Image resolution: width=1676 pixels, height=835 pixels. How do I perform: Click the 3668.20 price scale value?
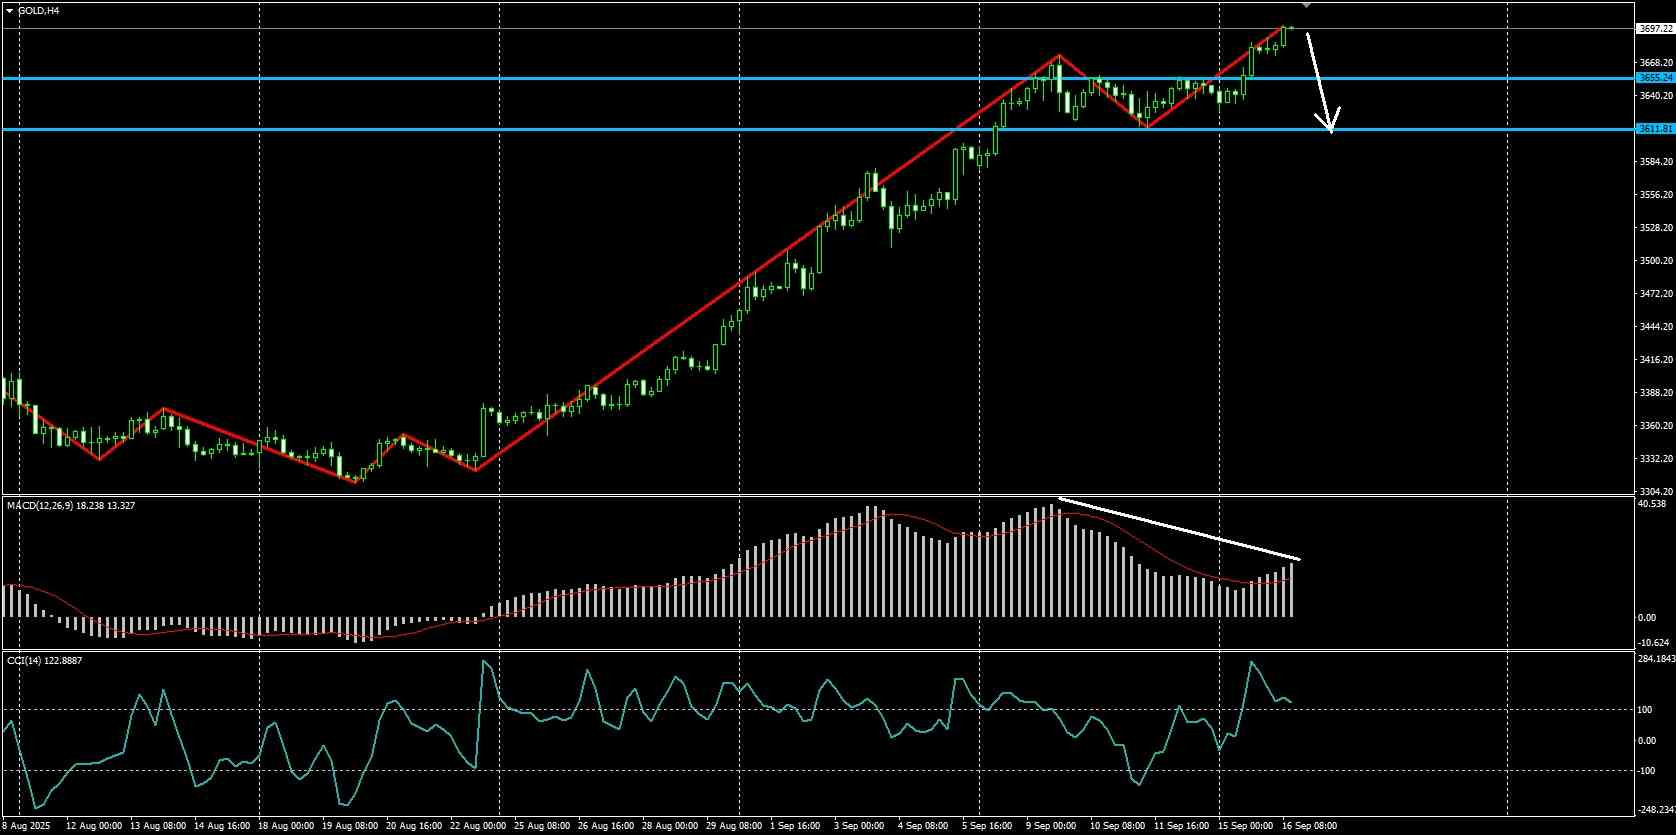pyautogui.click(x=1657, y=62)
